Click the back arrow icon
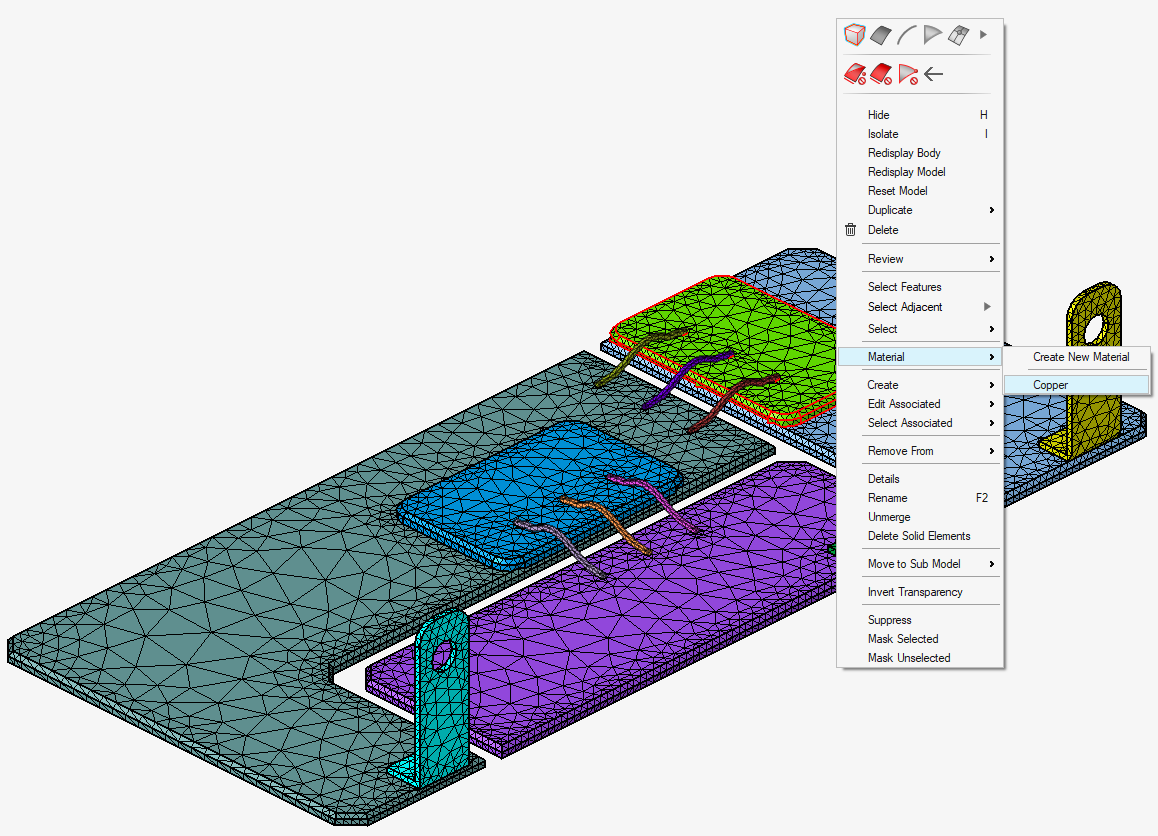Viewport: 1158px width, 836px height. coord(934,73)
